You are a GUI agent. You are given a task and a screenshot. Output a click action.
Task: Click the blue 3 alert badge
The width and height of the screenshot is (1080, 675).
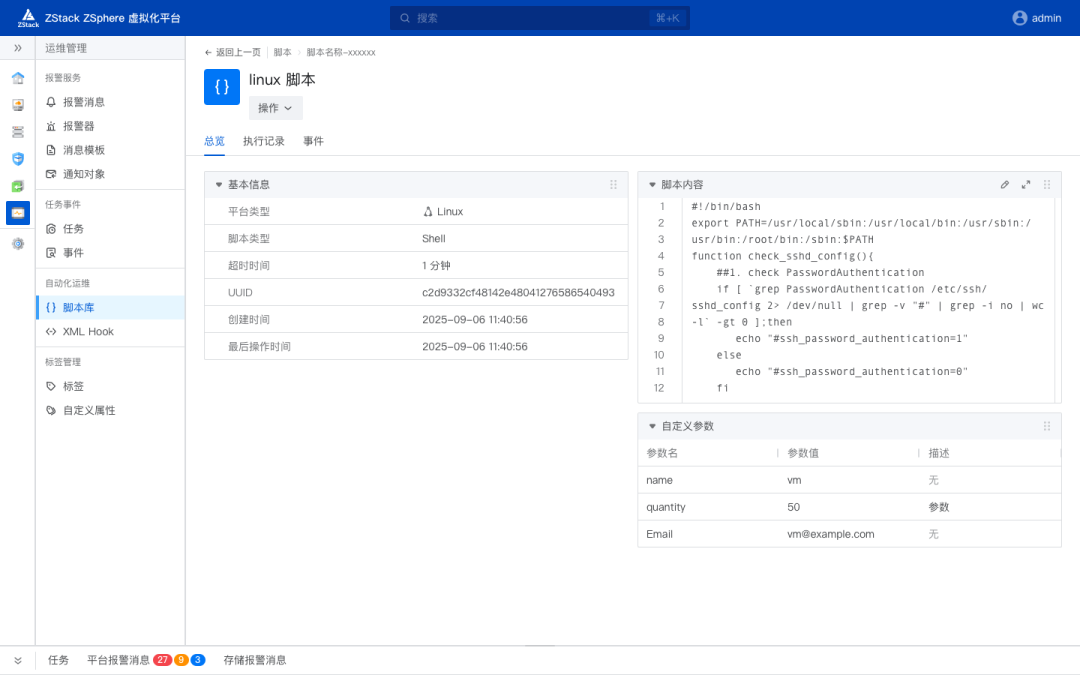pyautogui.click(x=198, y=660)
